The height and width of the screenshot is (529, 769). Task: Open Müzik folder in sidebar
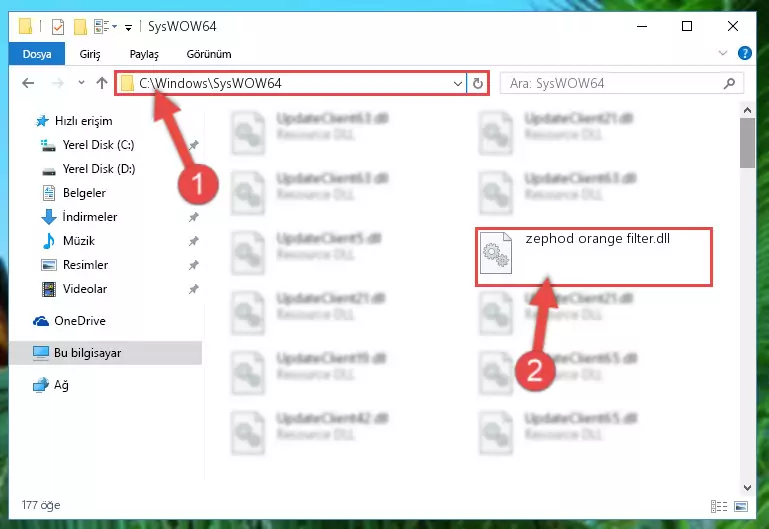[78, 241]
